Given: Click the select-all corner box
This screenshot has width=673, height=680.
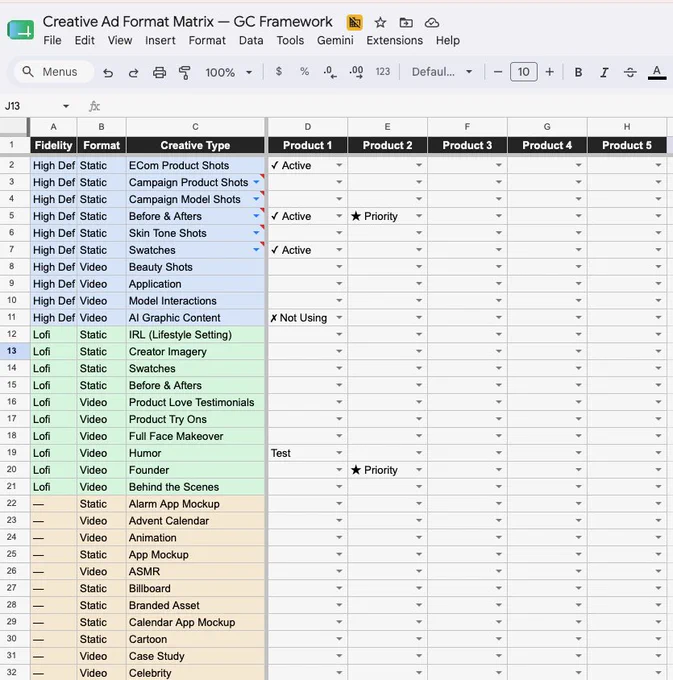Looking at the screenshot, I should coord(14,127).
